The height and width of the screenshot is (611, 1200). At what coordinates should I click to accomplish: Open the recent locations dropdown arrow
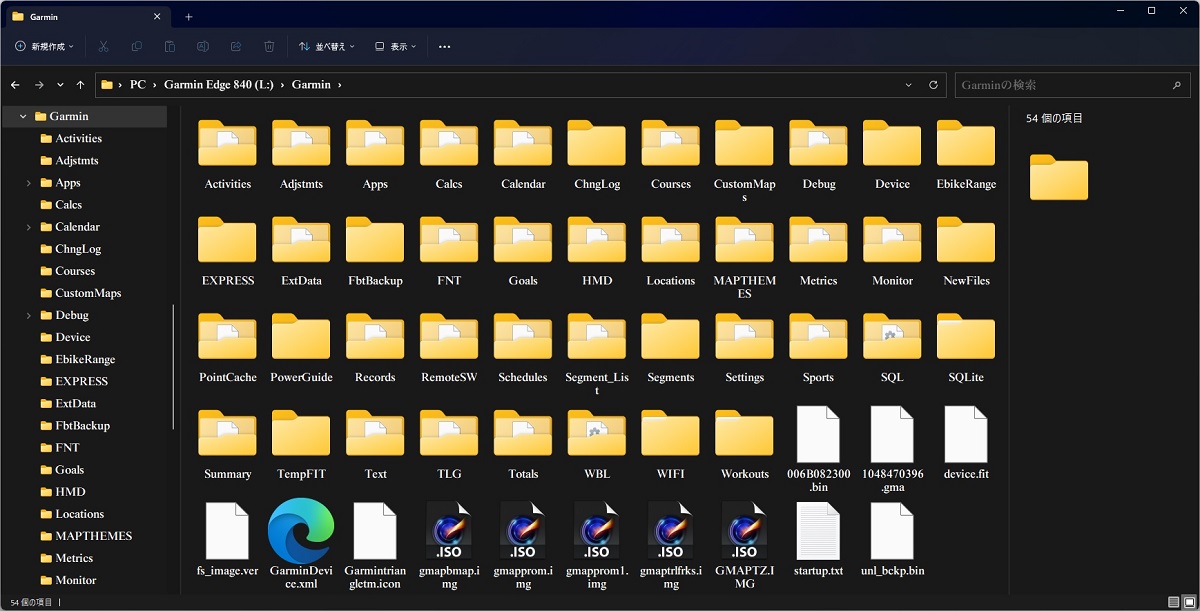coord(61,85)
